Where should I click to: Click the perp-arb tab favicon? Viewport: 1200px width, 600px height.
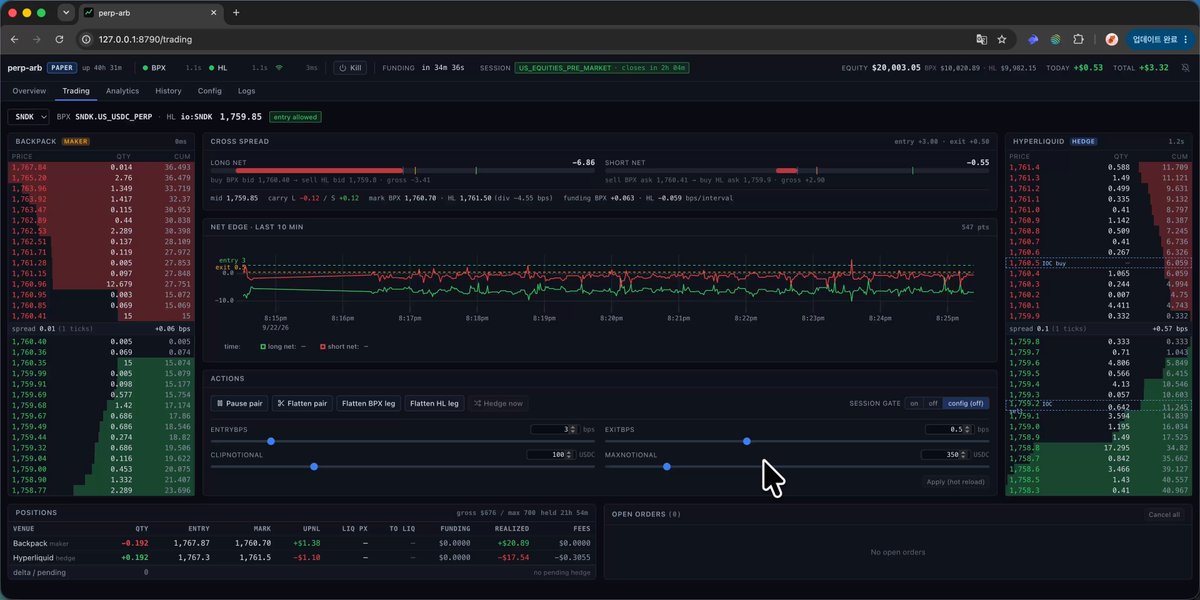pos(89,13)
